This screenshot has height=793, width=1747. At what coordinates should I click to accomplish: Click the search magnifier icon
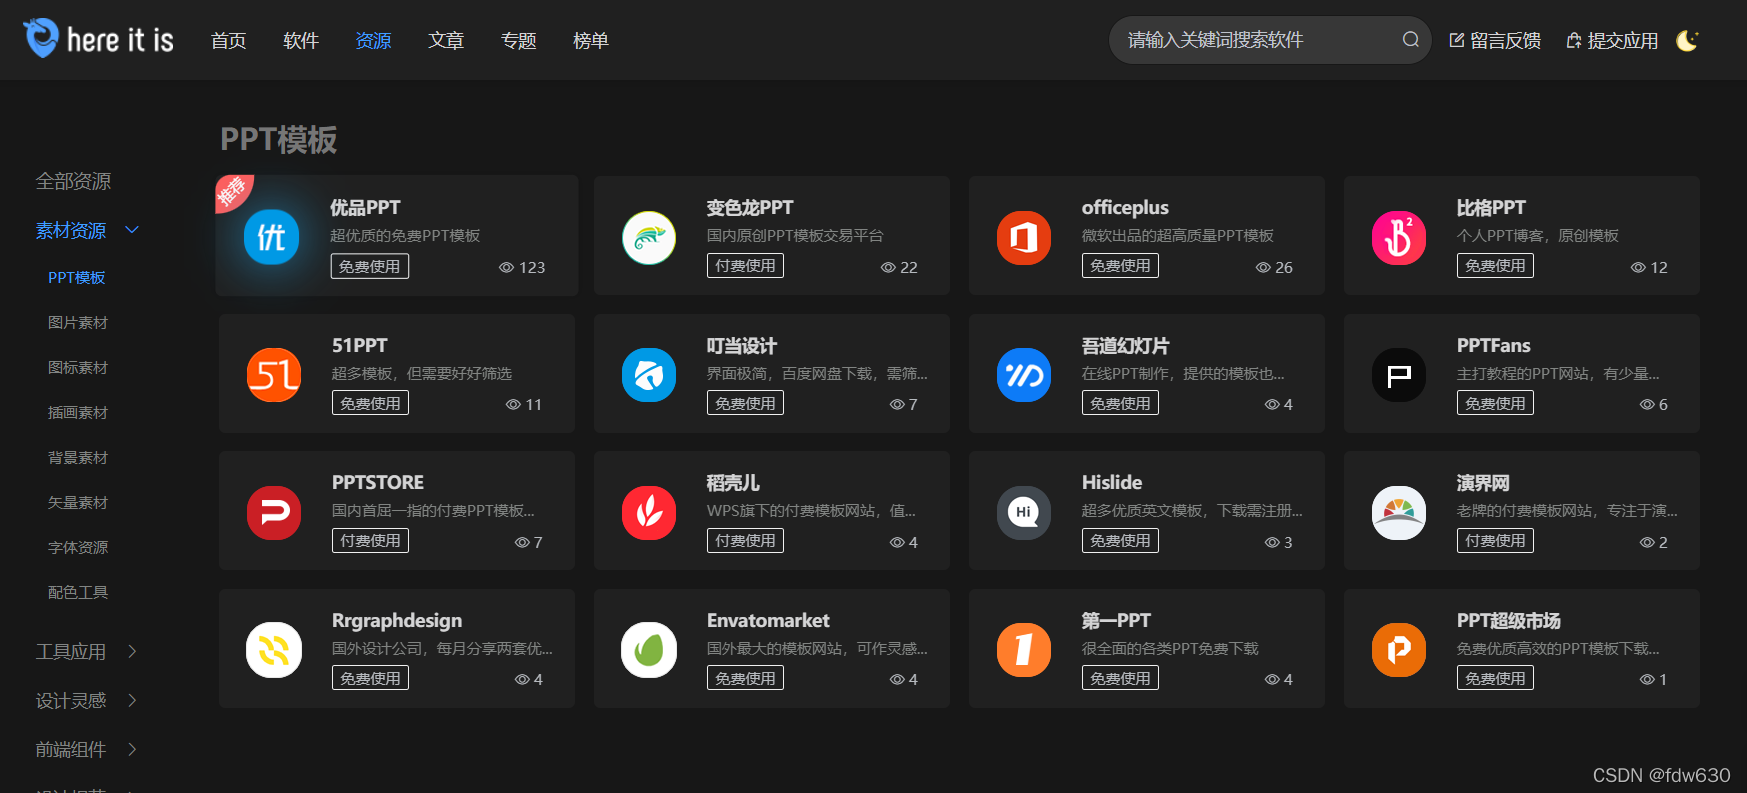1411,40
